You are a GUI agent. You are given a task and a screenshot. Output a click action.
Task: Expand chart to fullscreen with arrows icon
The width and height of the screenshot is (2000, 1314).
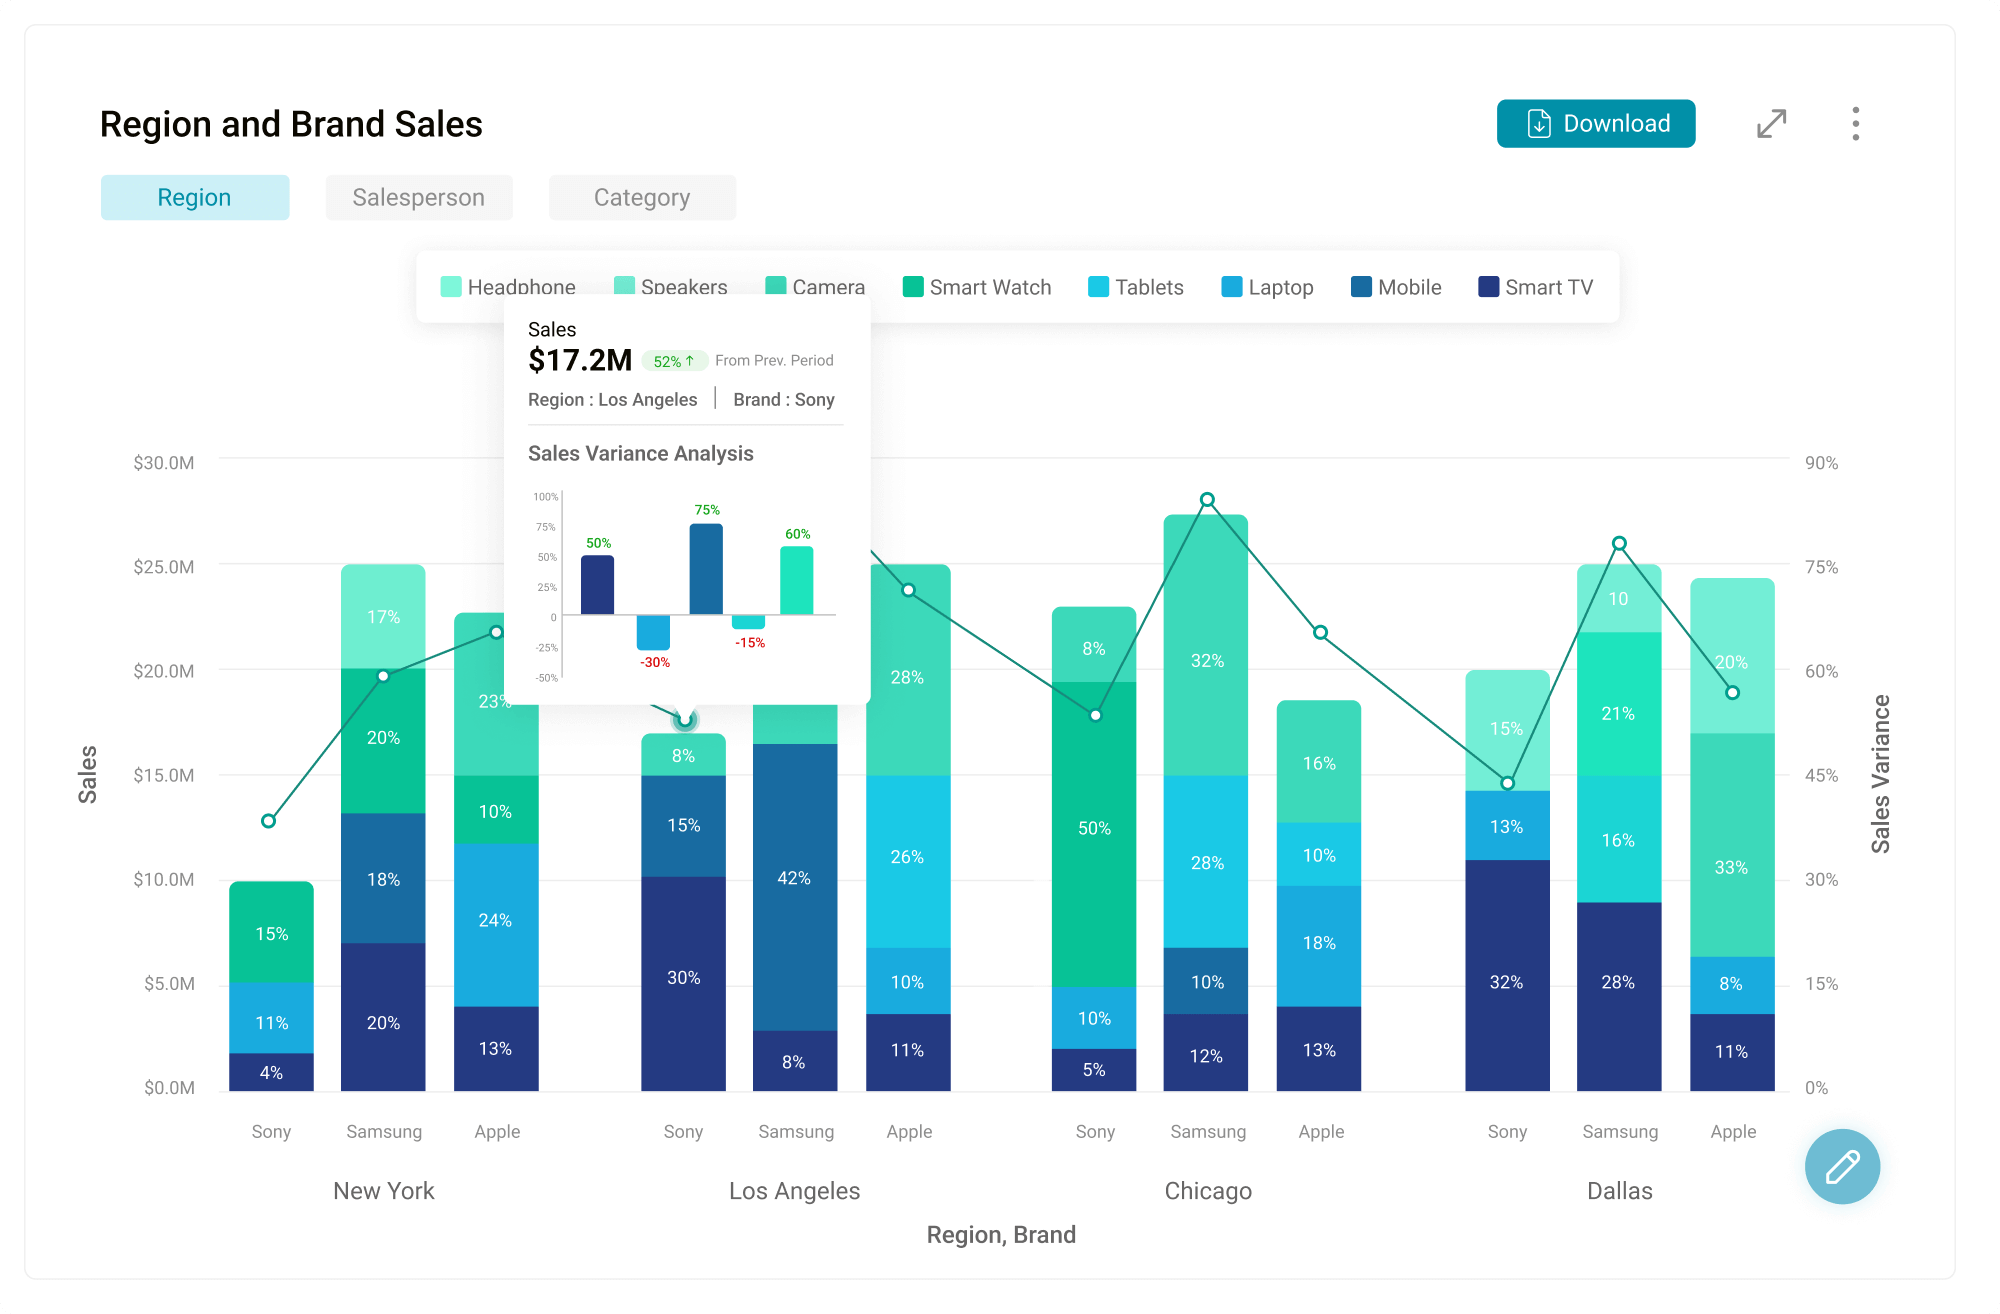[1771, 124]
